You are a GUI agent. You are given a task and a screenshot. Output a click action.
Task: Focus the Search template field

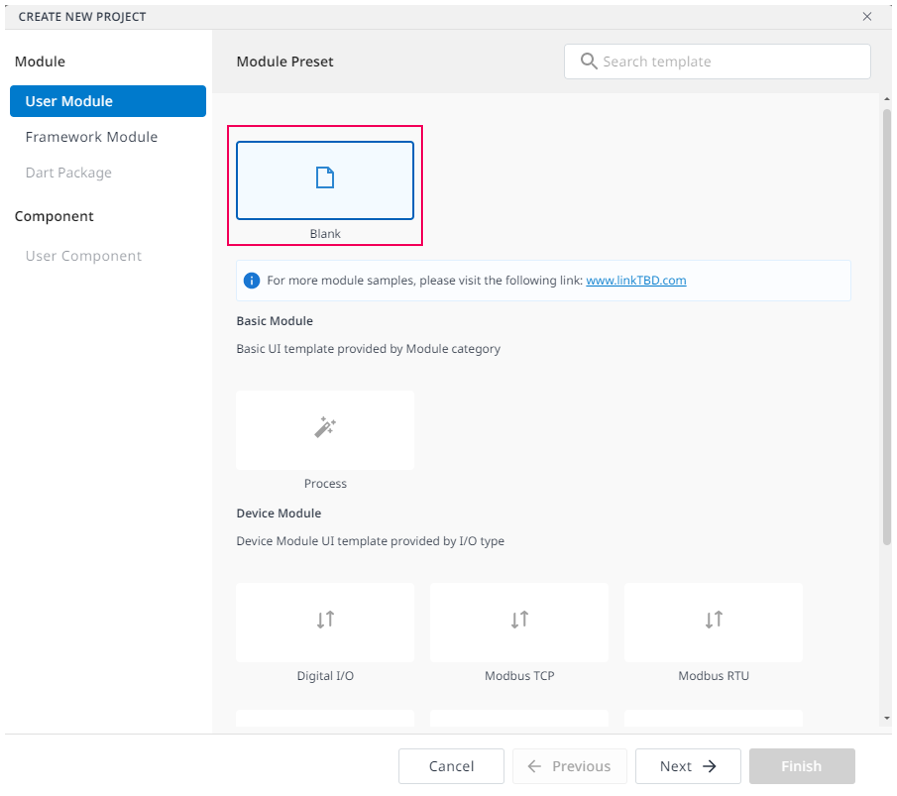pos(717,61)
